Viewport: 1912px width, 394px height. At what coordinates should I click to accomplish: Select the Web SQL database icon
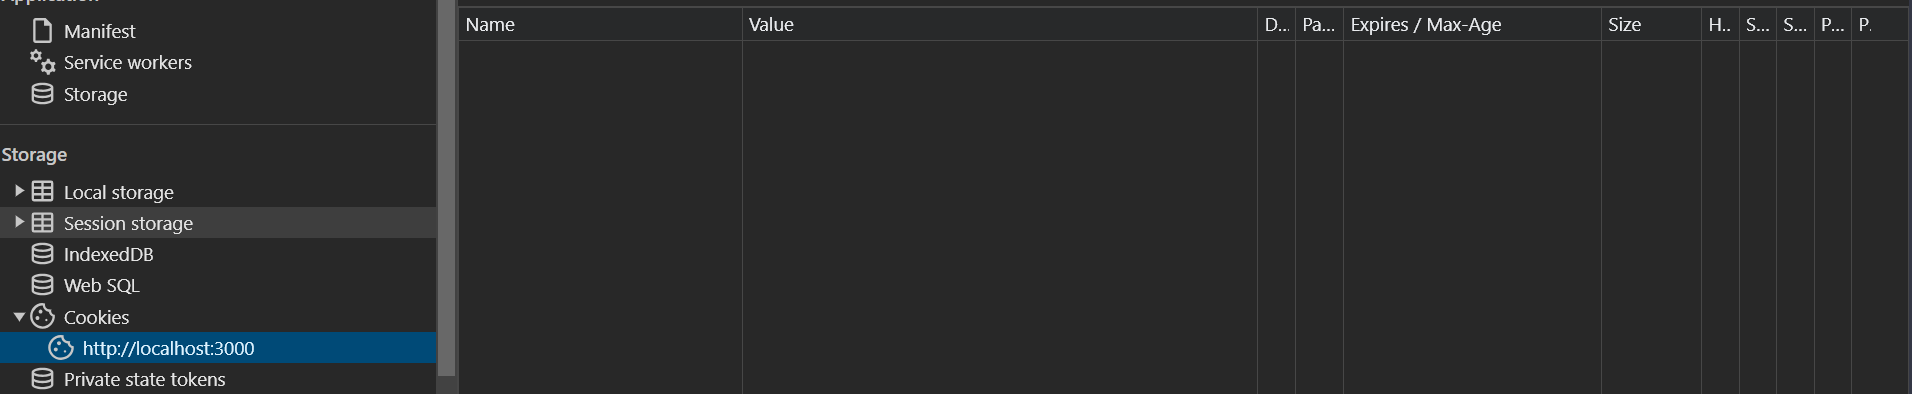[42, 285]
